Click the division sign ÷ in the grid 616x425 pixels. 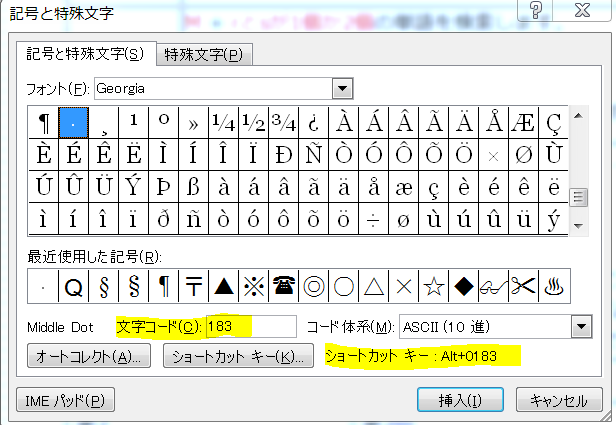(x=374, y=218)
